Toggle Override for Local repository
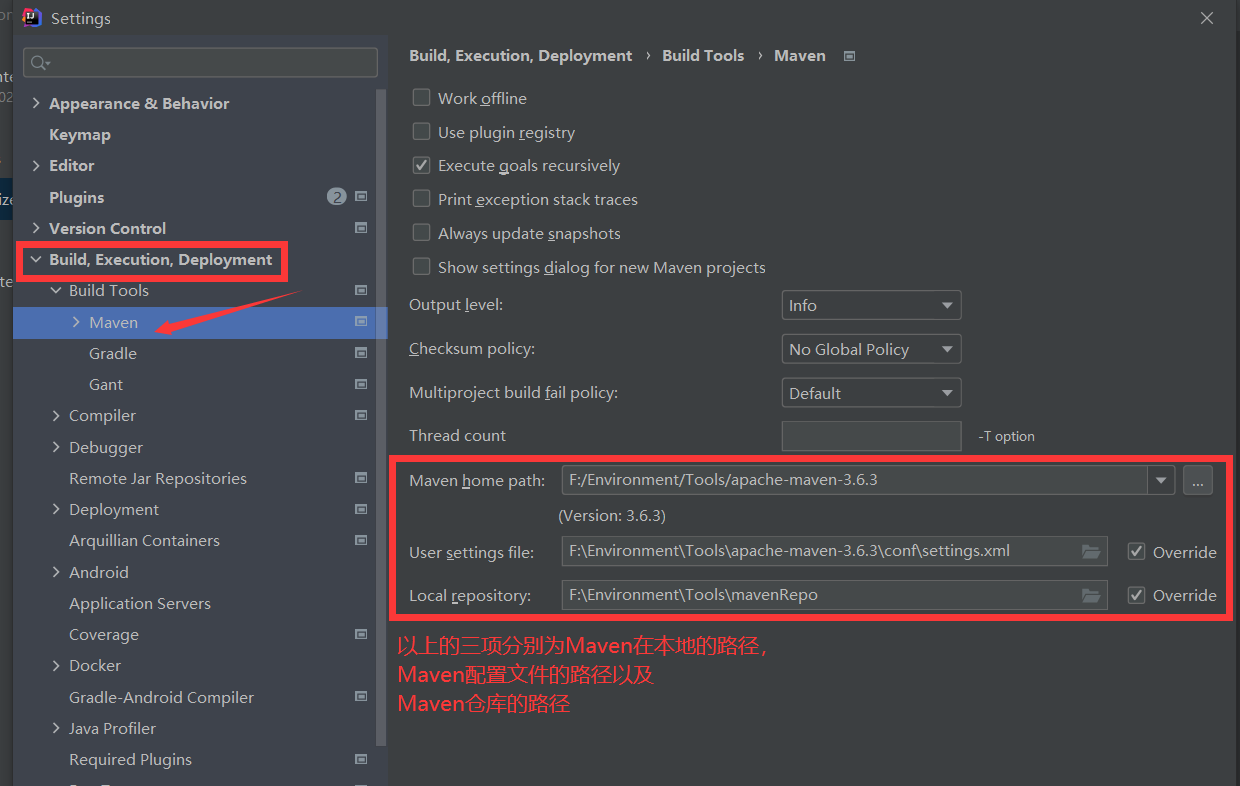Viewport: 1240px width, 786px height. click(x=1136, y=595)
